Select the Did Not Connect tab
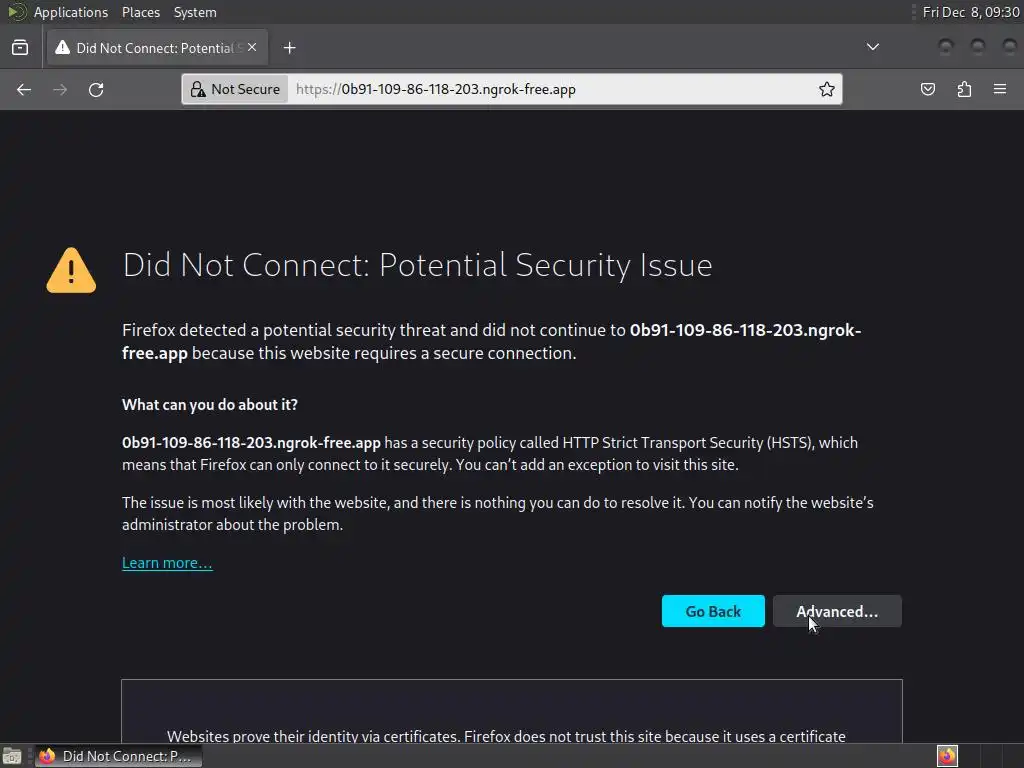This screenshot has width=1024, height=768. (150, 47)
